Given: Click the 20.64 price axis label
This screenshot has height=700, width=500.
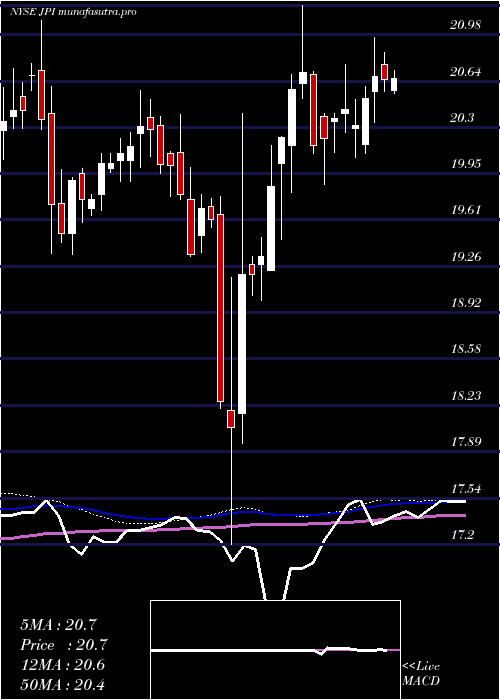Looking at the screenshot, I should 465,71.
